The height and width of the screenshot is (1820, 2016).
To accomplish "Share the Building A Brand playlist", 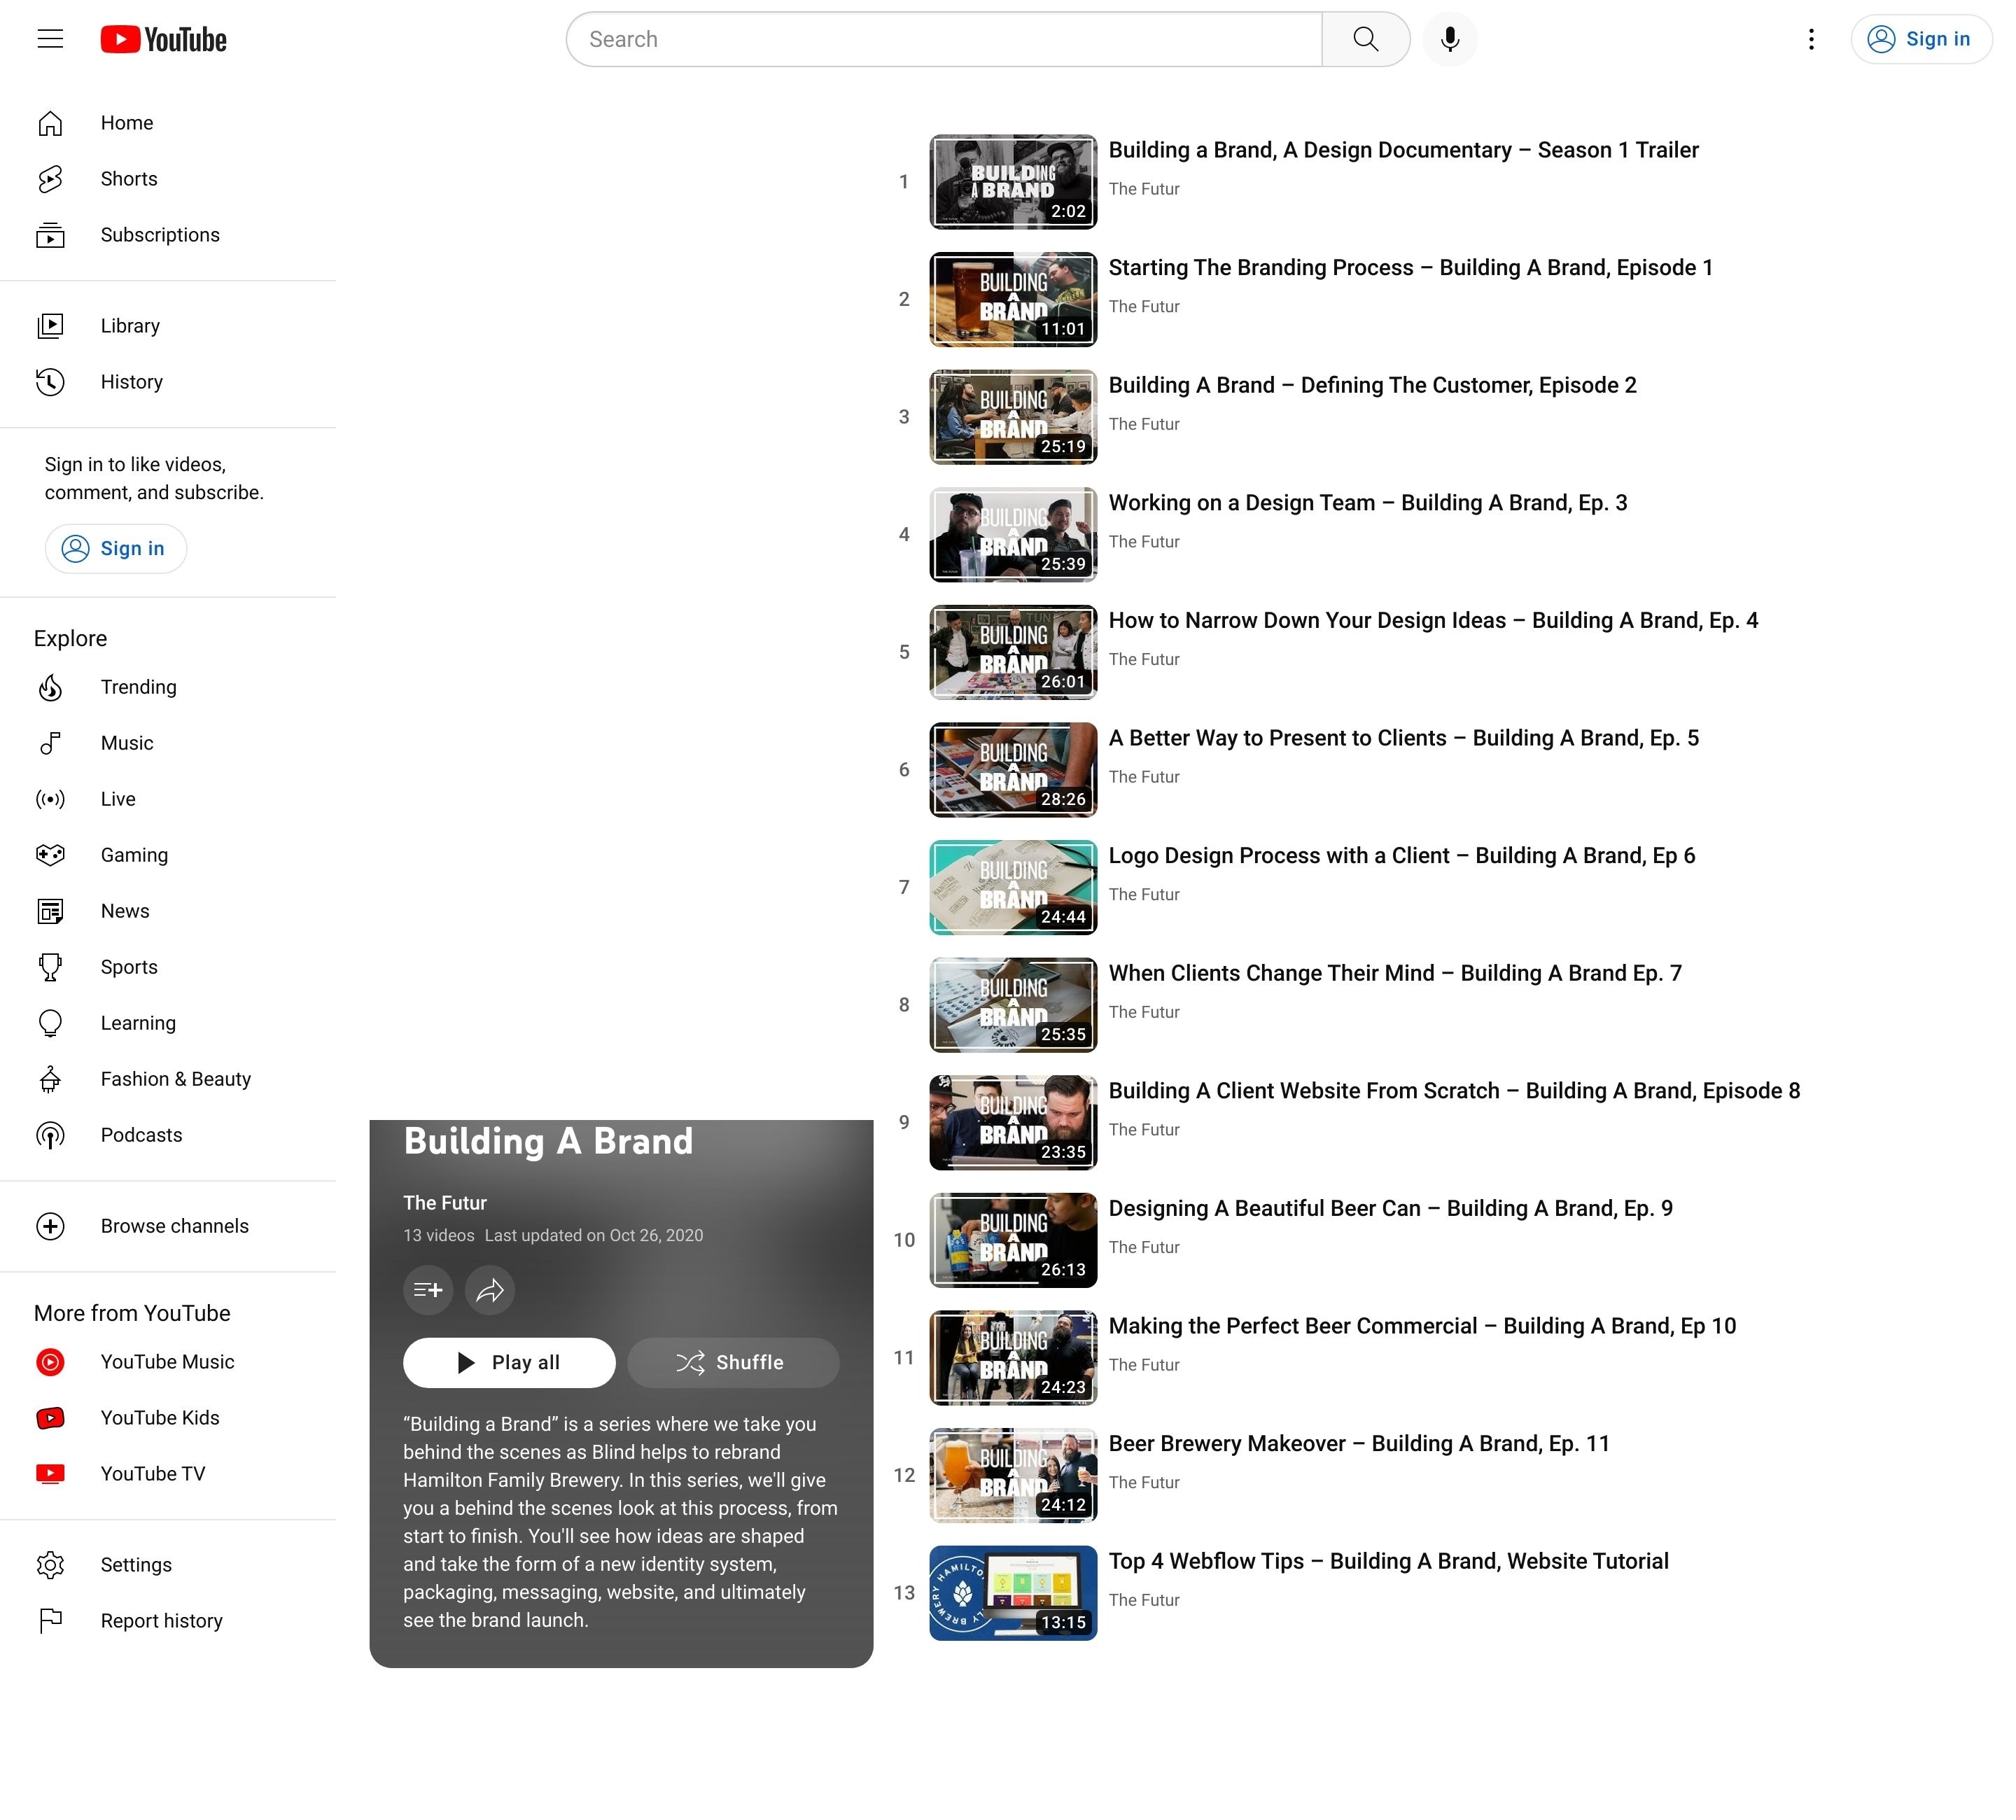I will click(x=490, y=1290).
